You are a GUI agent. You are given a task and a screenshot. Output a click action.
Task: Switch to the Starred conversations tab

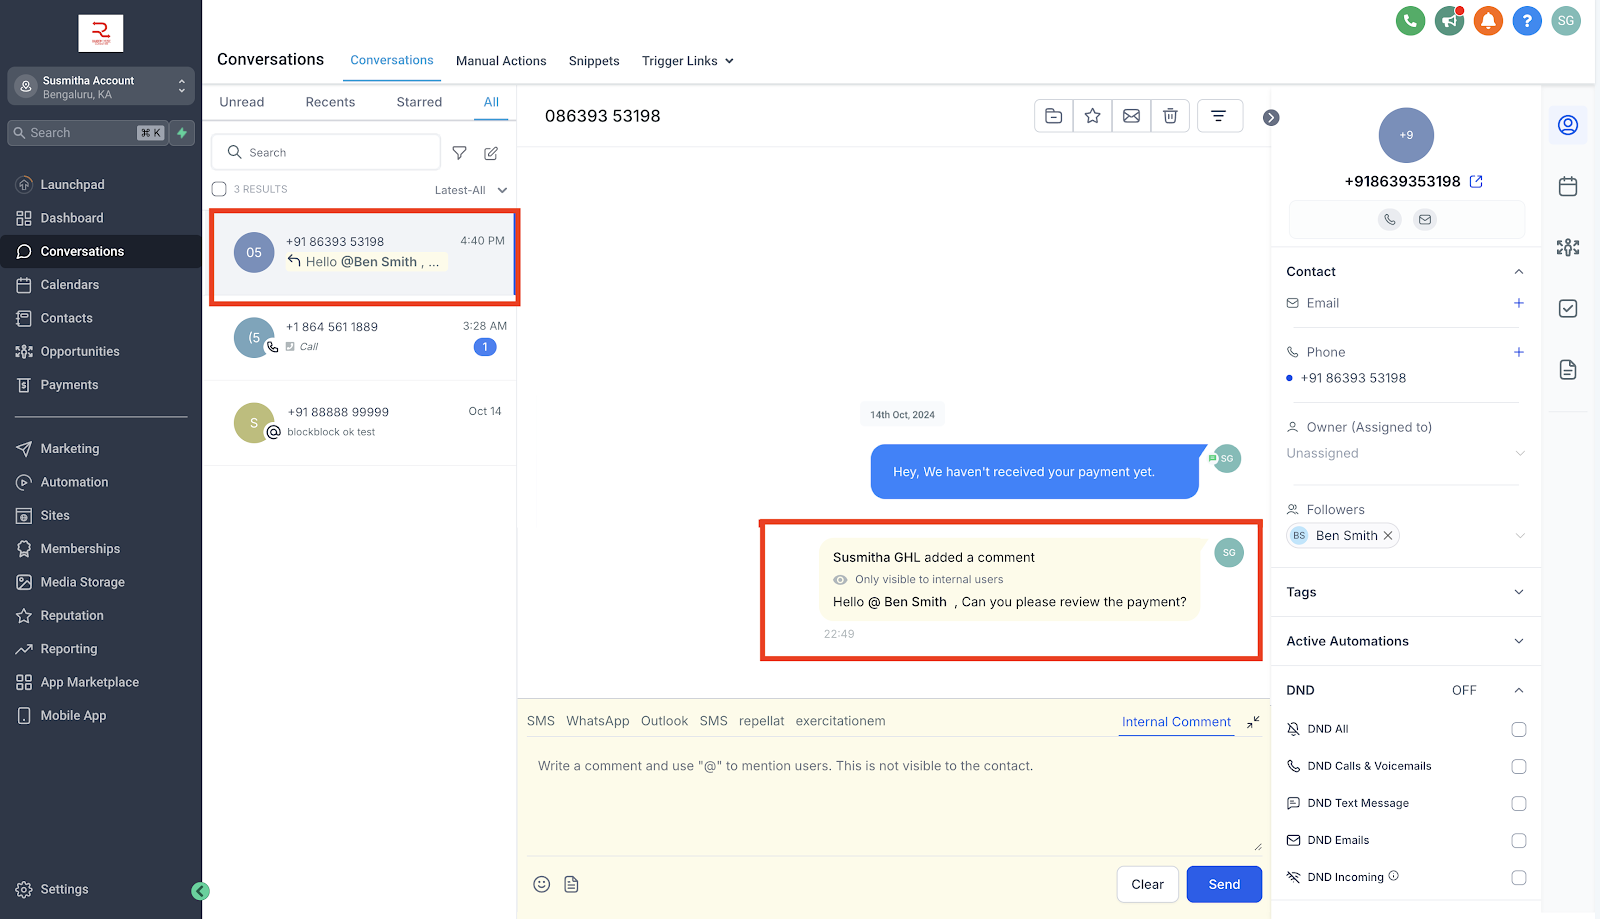click(x=418, y=101)
